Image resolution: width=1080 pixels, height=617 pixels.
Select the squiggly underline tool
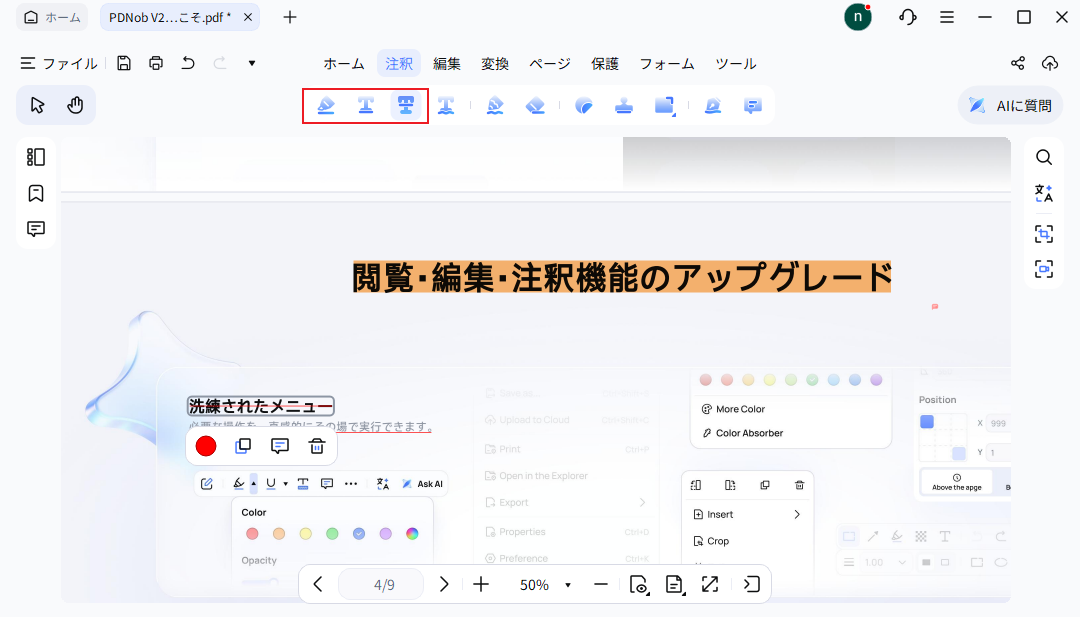point(447,105)
